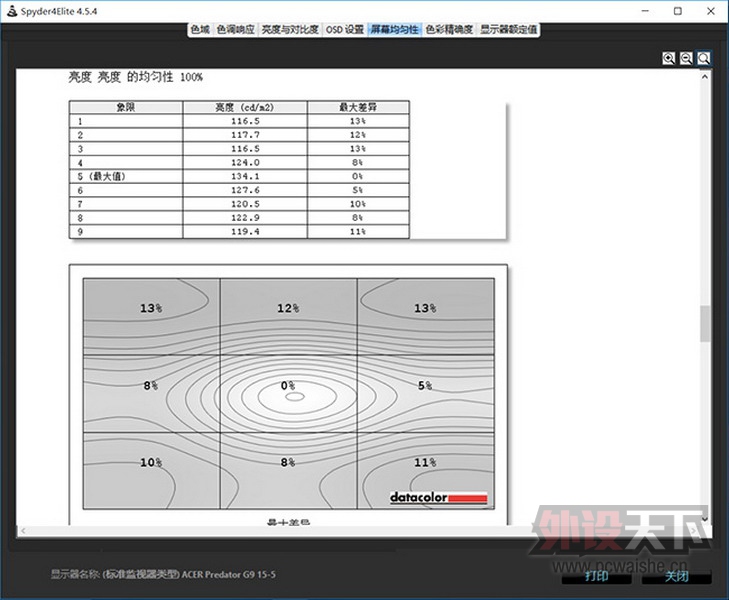Open the 色域 tab
Screen dimensions: 729x600
tap(200, 30)
